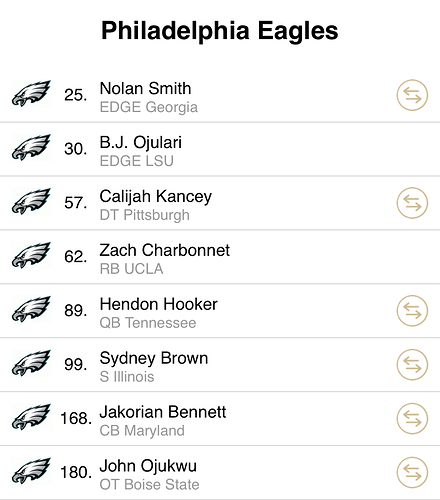Open Hendon Hooker player name

click(159, 304)
